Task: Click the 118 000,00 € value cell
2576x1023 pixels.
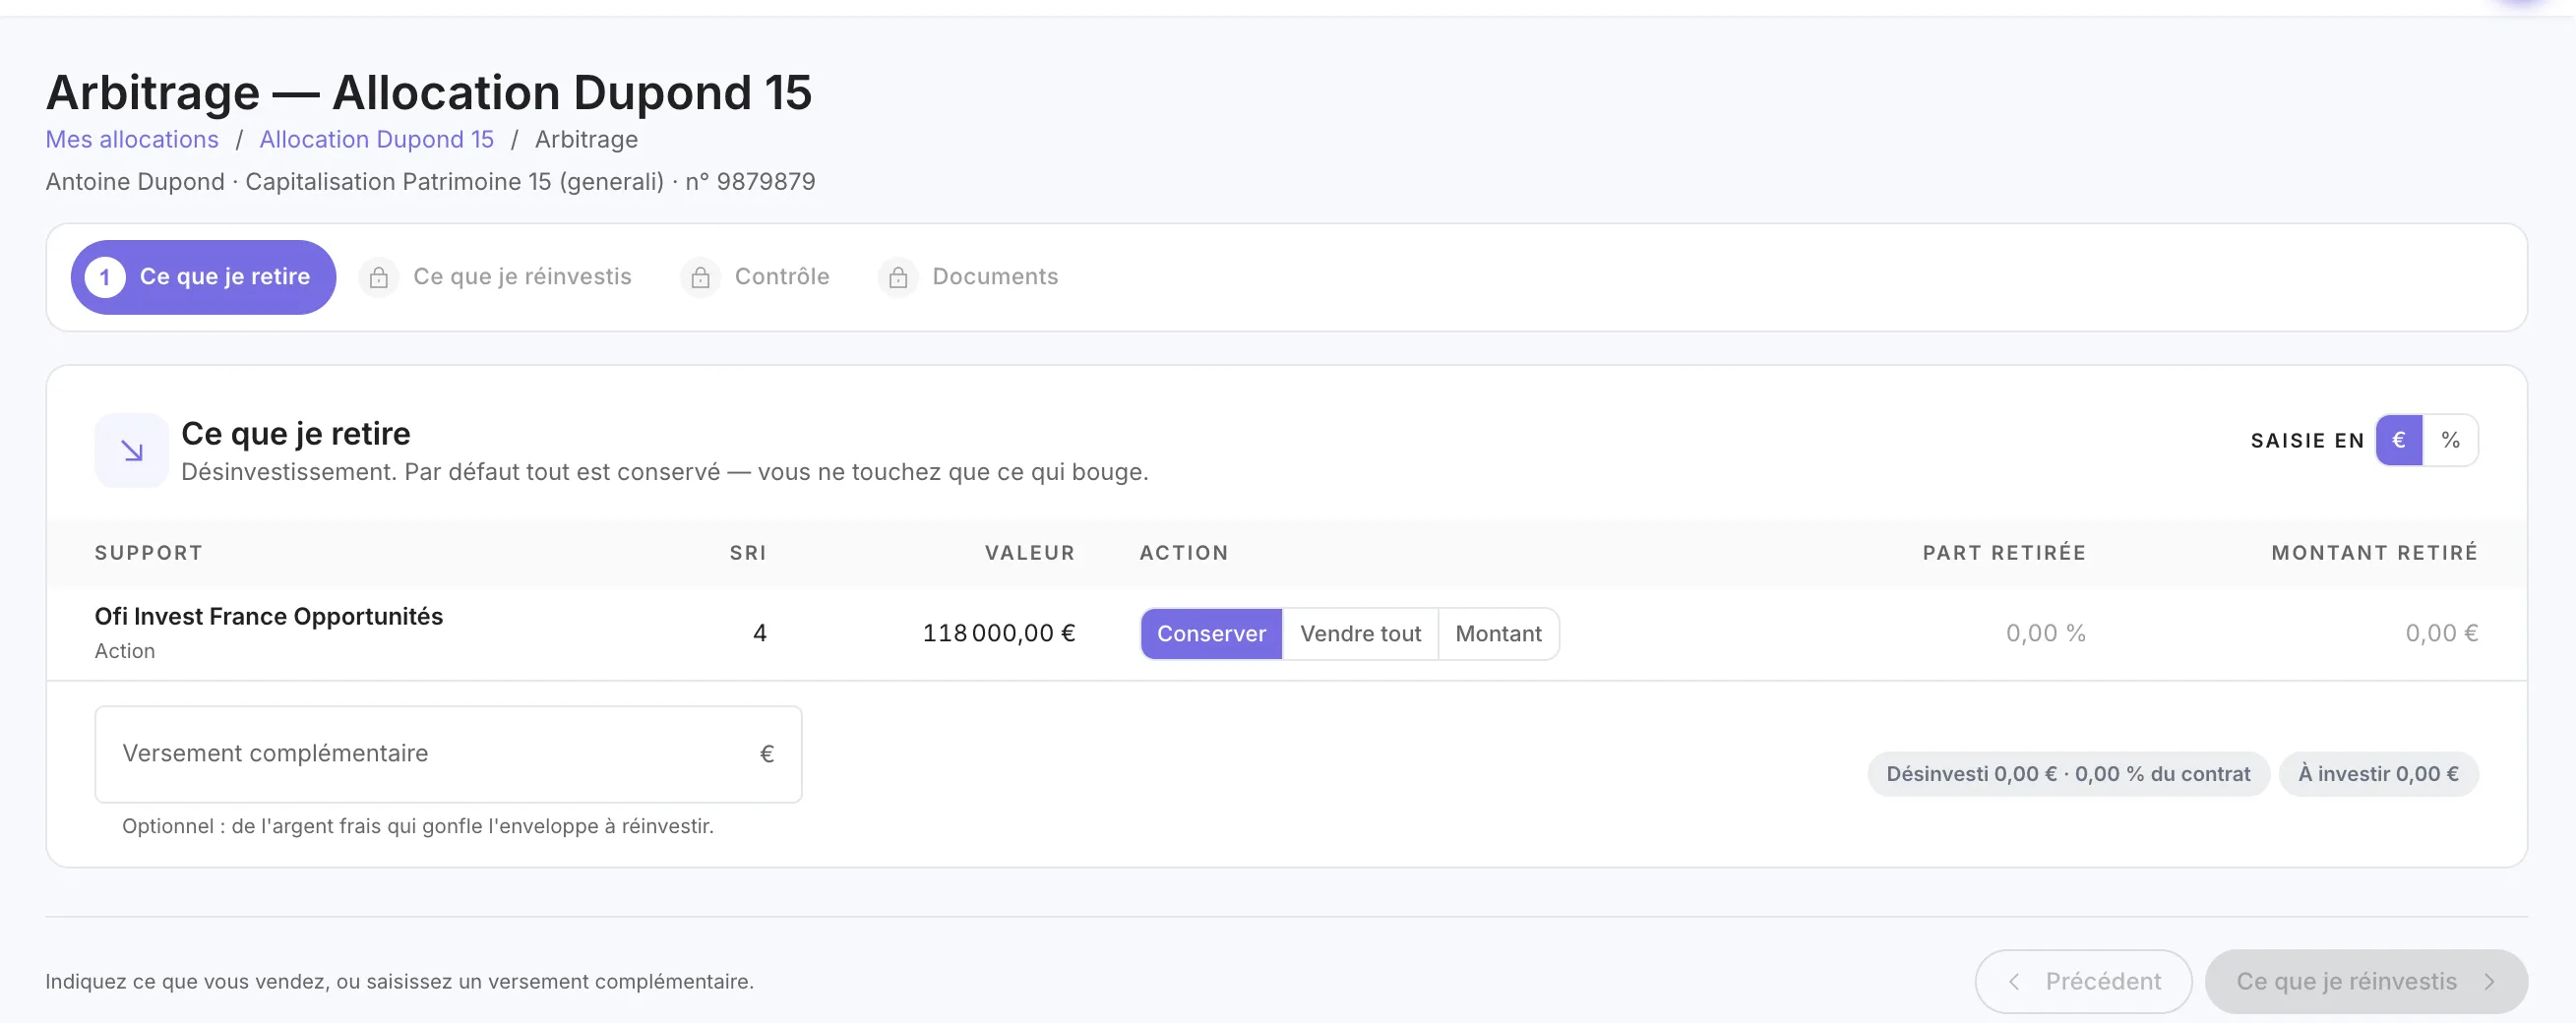Action: (x=999, y=633)
